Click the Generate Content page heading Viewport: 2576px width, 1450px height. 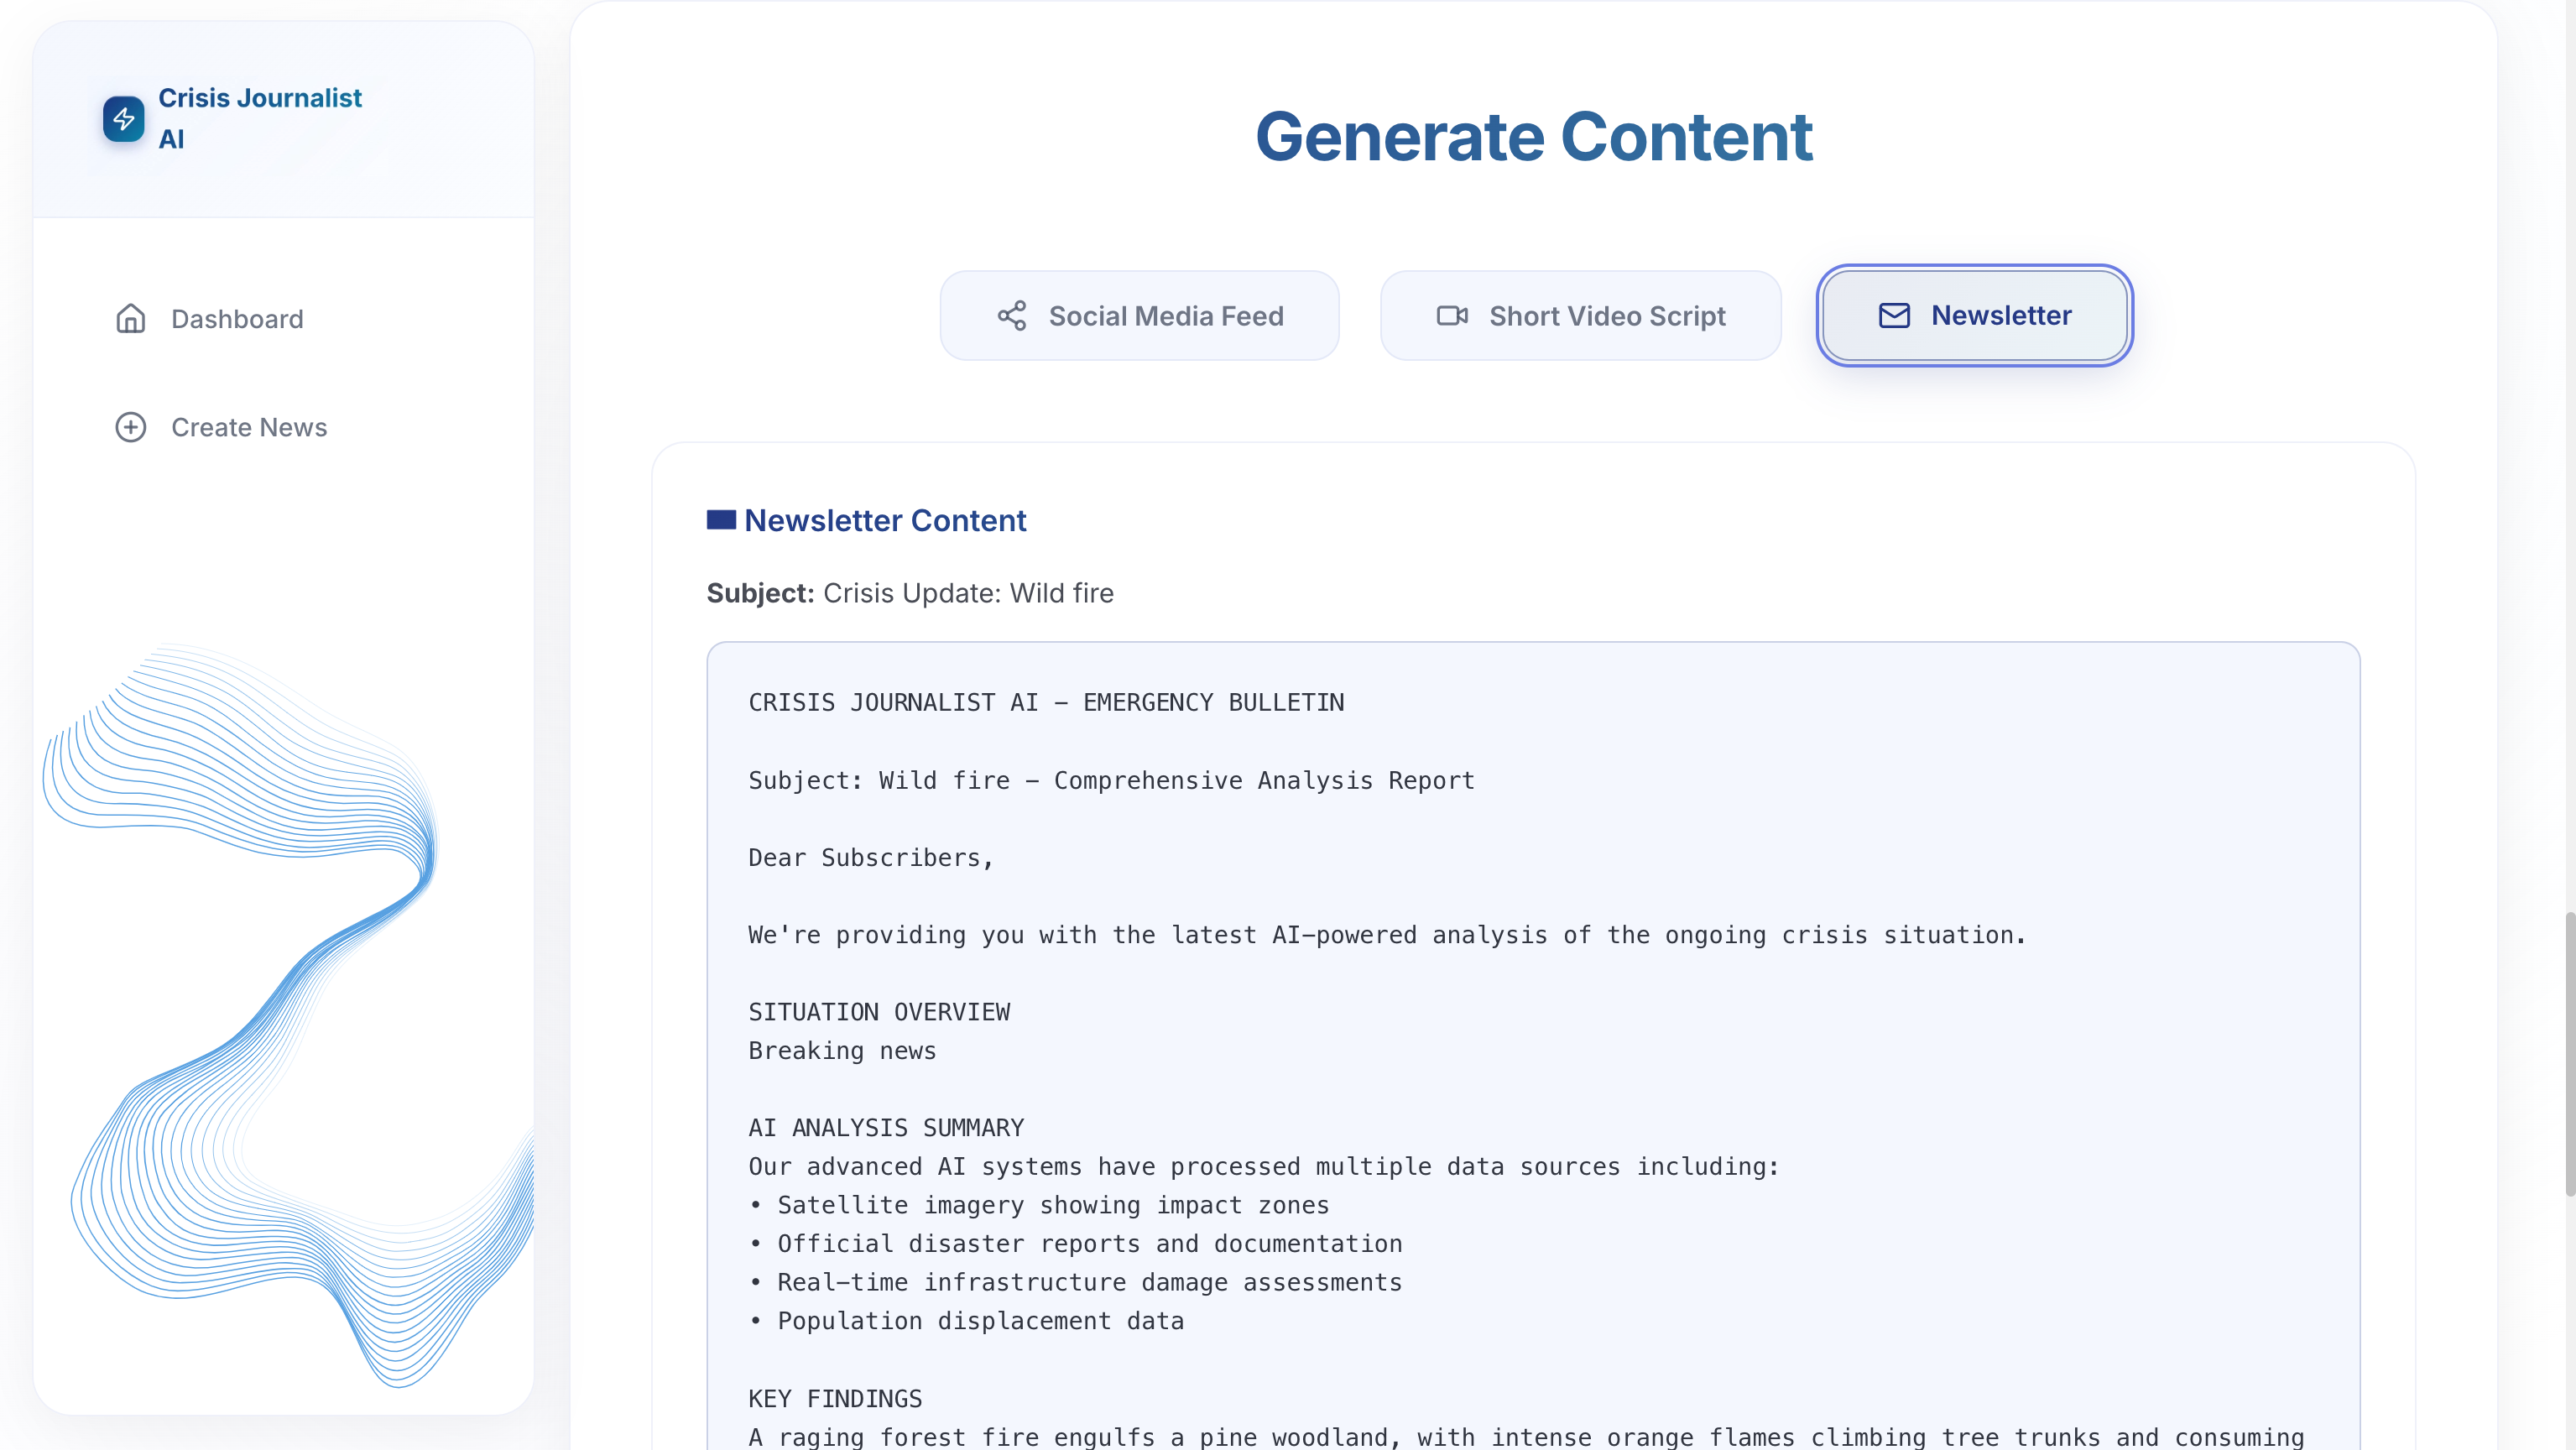click(x=1533, y=137)
